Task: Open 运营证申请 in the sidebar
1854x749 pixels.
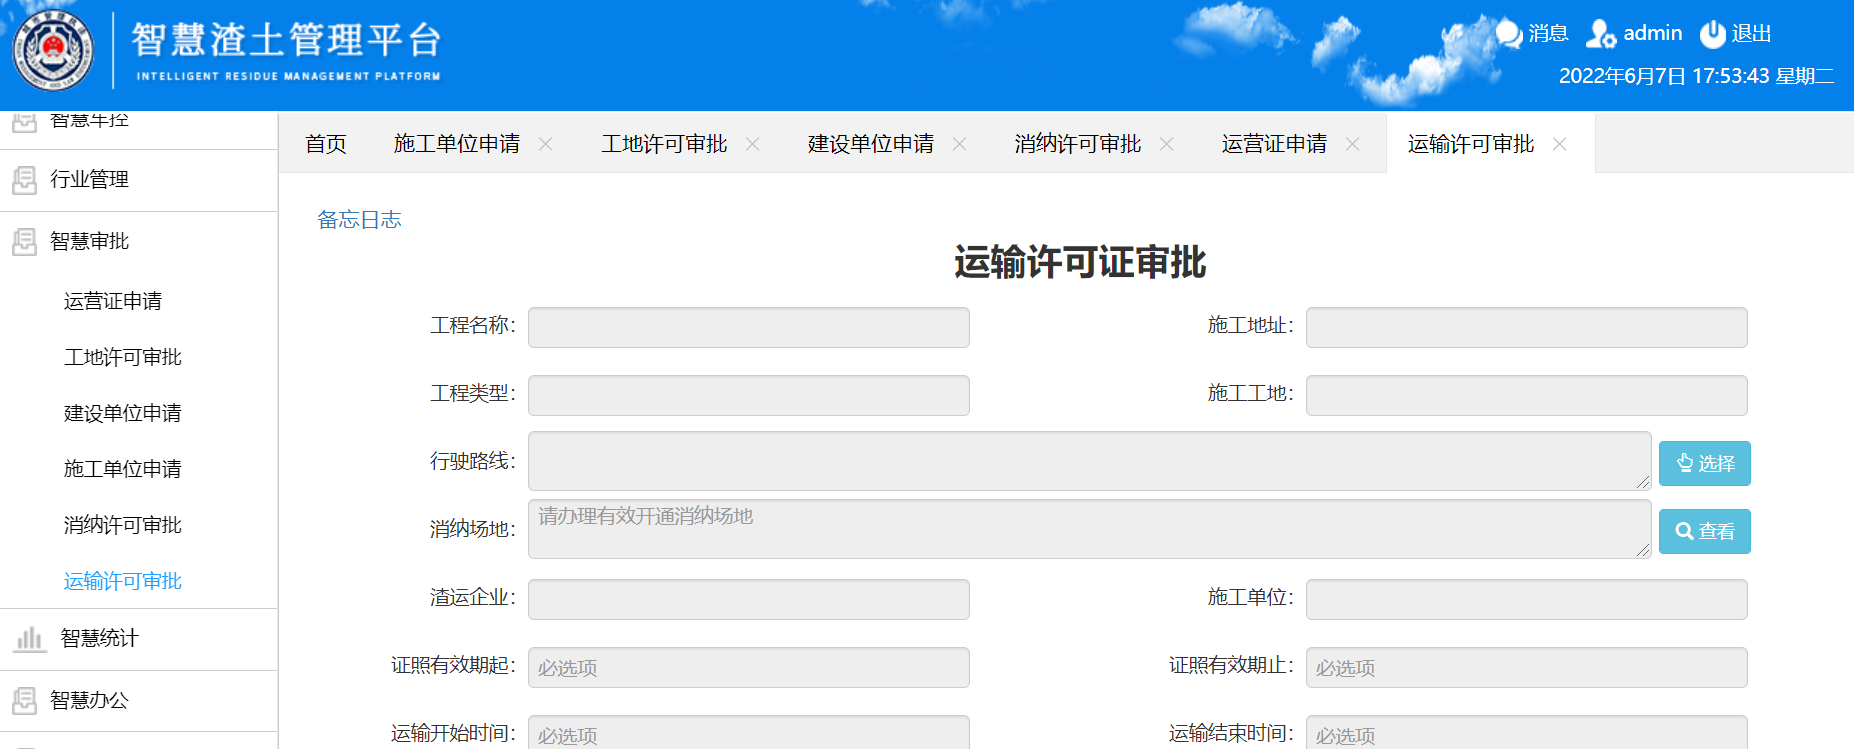Action: point(113,301)
